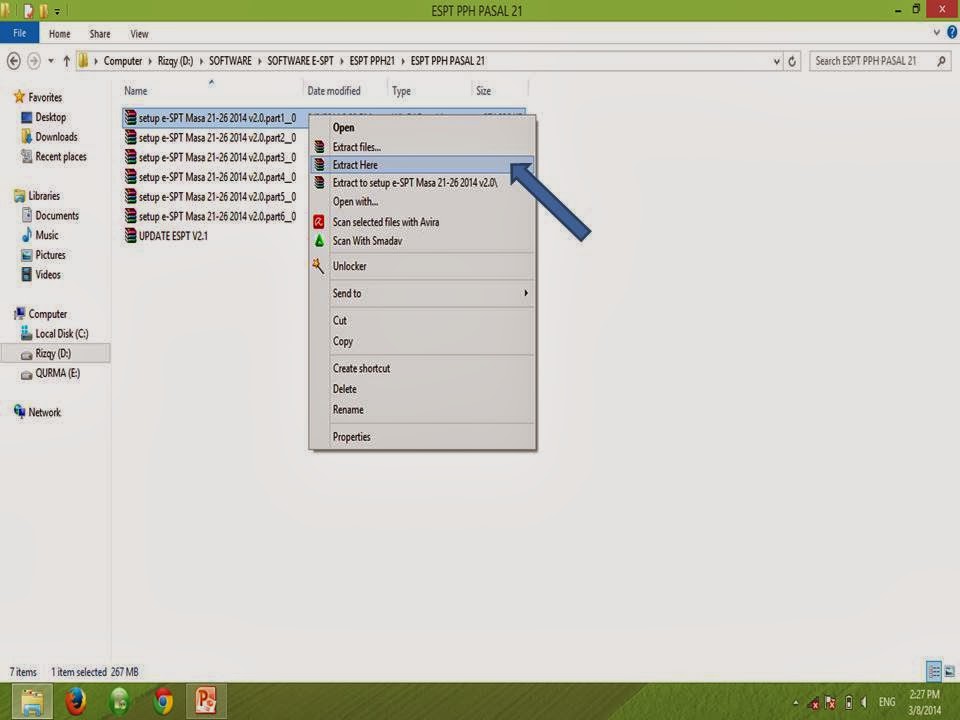This screenshot has height=720, width=960.
Task: Switch to large icons view layout
Action: (x=950, y=672)
